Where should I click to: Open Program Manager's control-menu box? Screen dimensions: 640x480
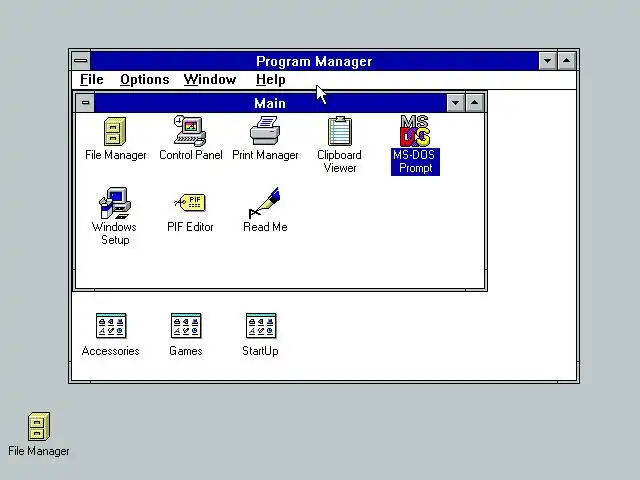[x=81, y=61]
